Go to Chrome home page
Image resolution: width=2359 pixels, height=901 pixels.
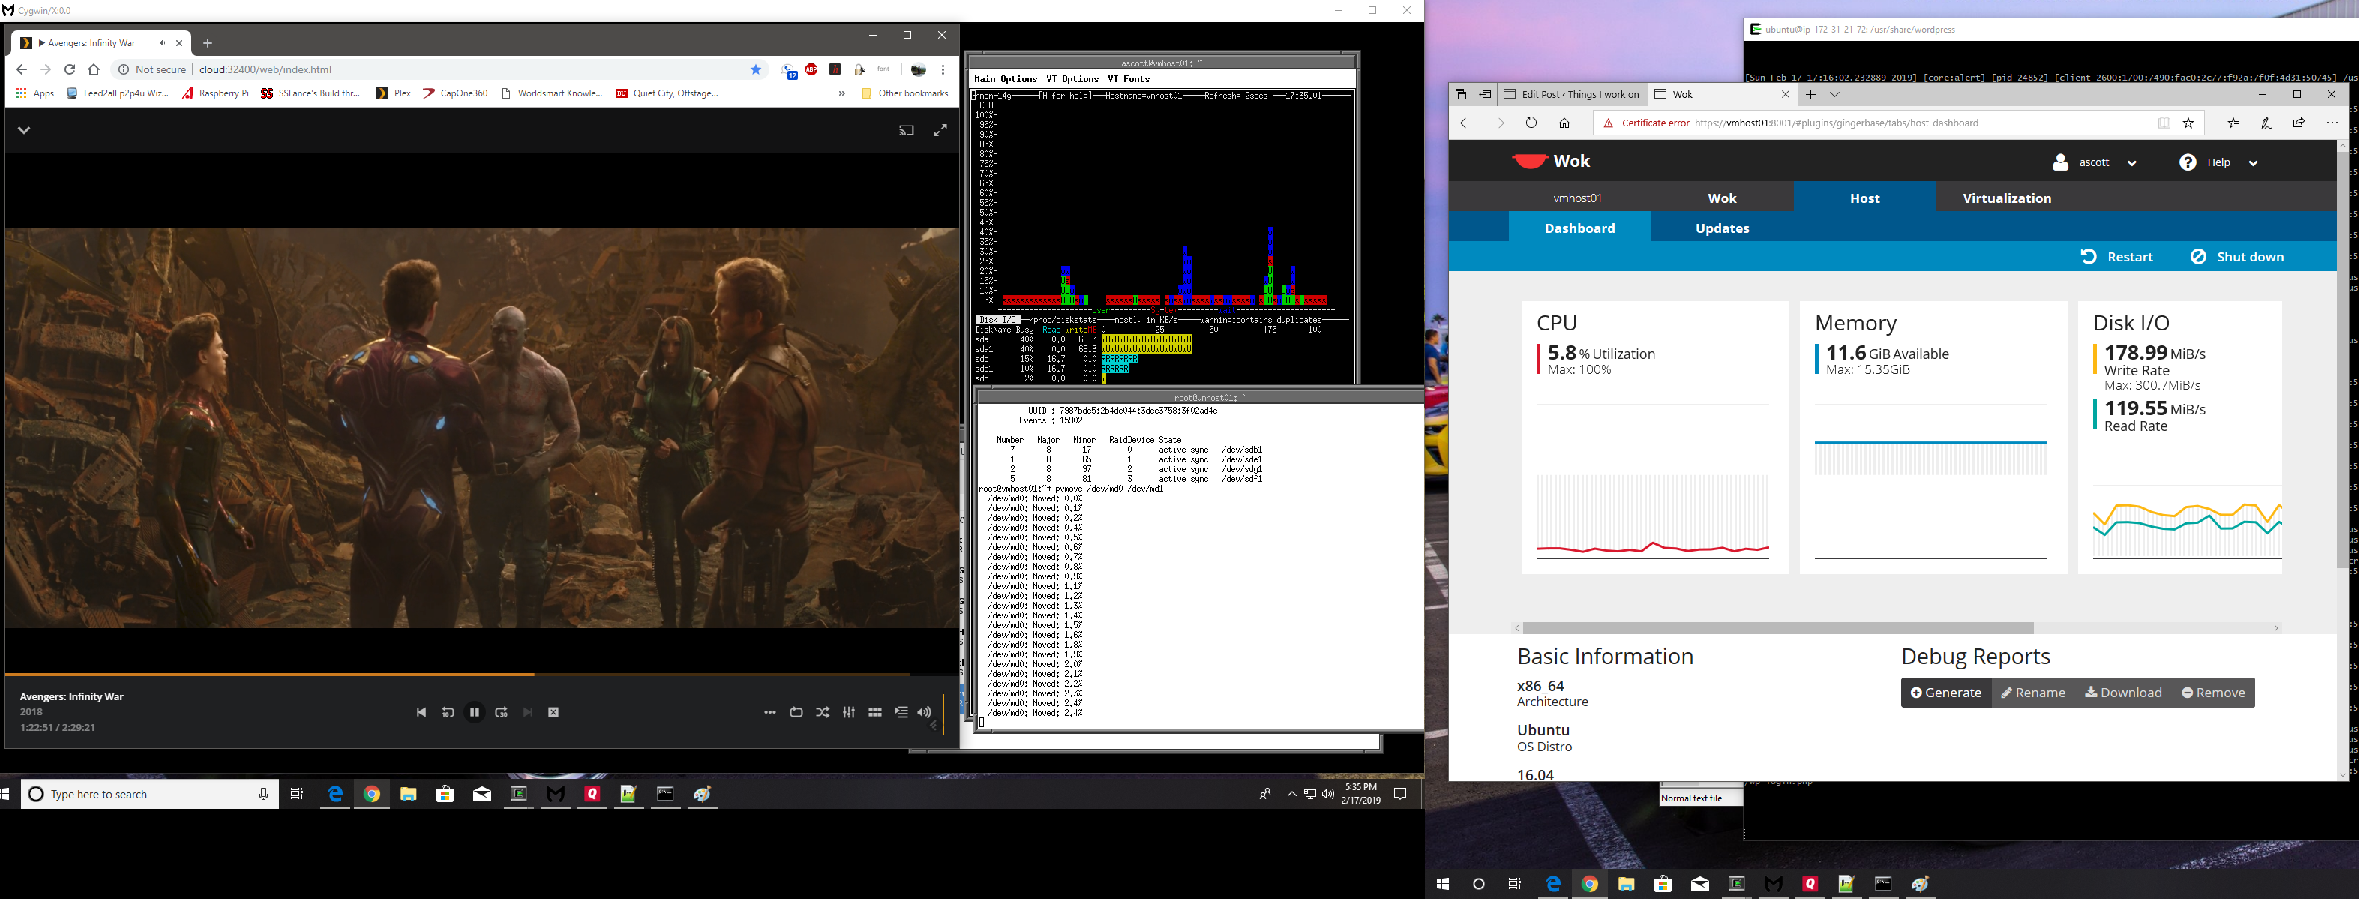click(93, 69)
